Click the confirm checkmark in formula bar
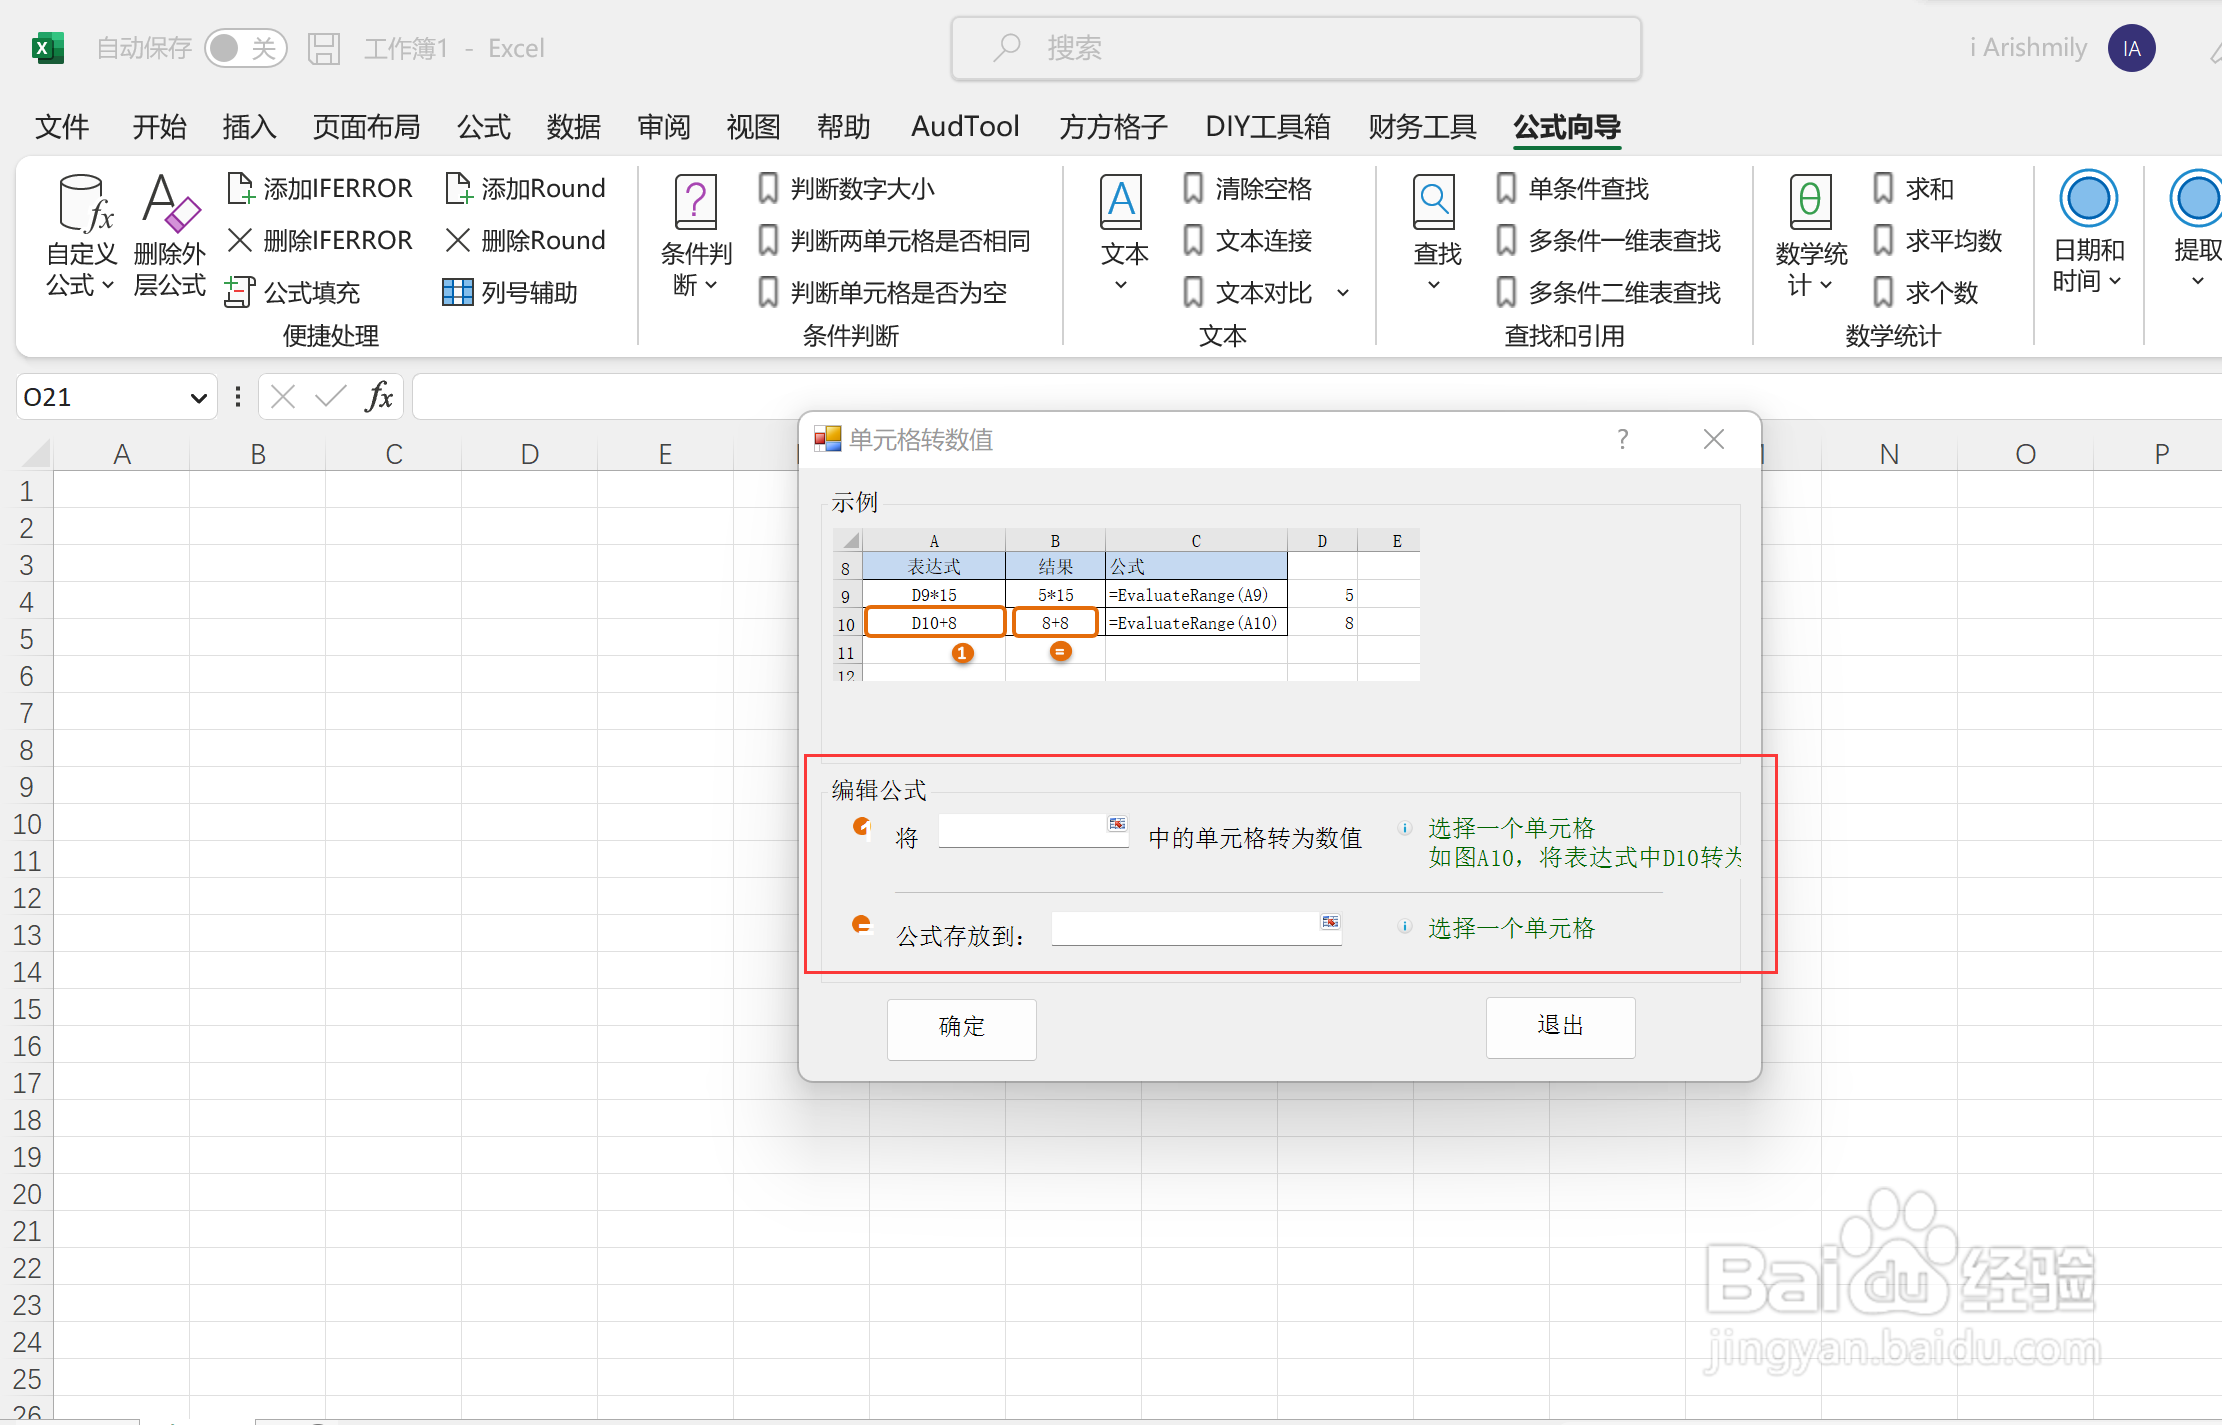The image size is (2222, 1425). (x=330, y=397)
